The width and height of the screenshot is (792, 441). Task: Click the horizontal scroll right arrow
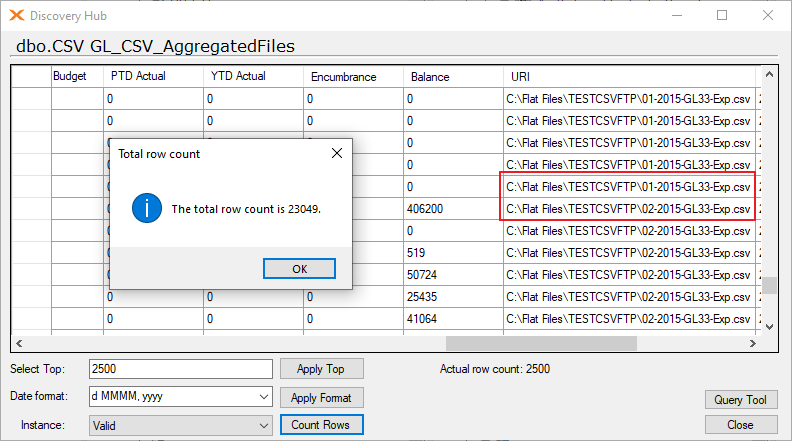(753, 344)
